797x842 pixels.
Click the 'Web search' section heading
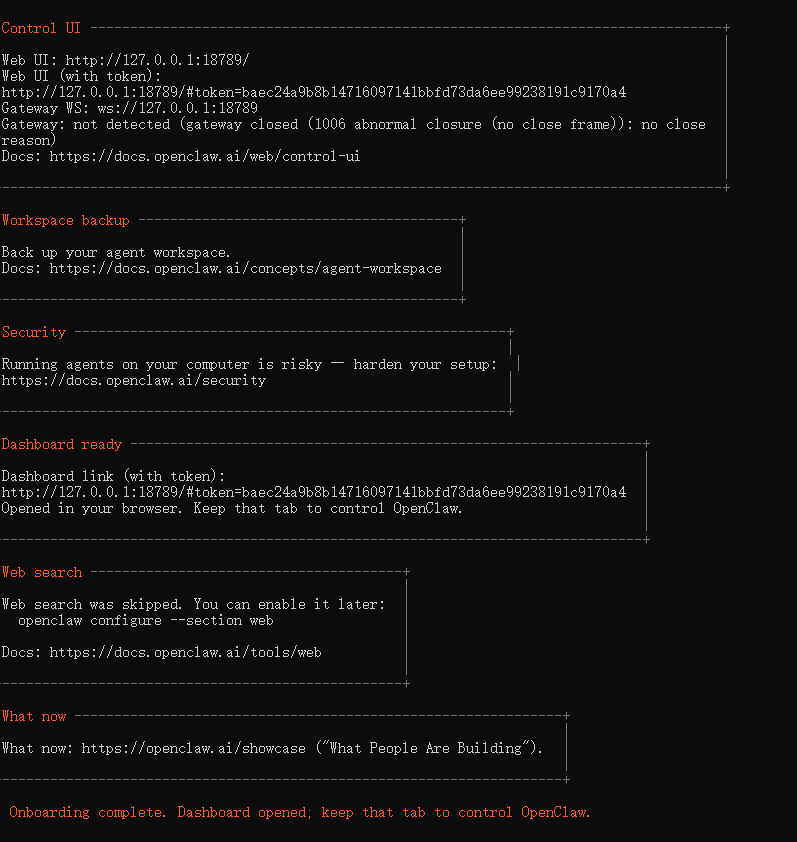click(x=42, y=572)
